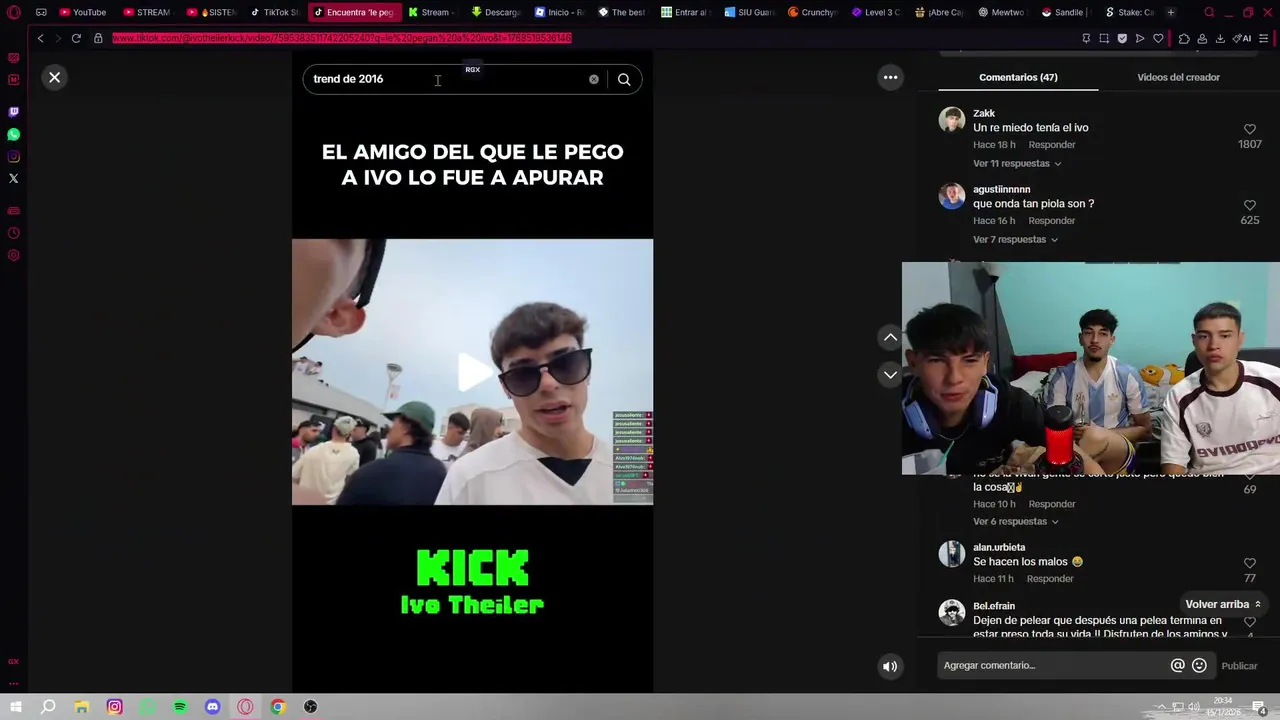Reply to agustiinnnnn's comment
This screenshot has width=1280, height=720.
click(x=1051, y=220)
